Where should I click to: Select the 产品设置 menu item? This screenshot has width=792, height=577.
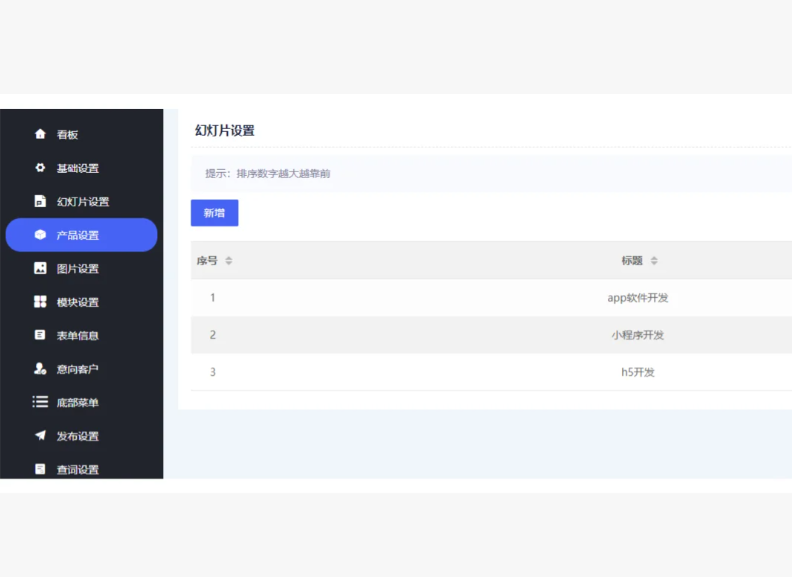[x=81, y=235]
